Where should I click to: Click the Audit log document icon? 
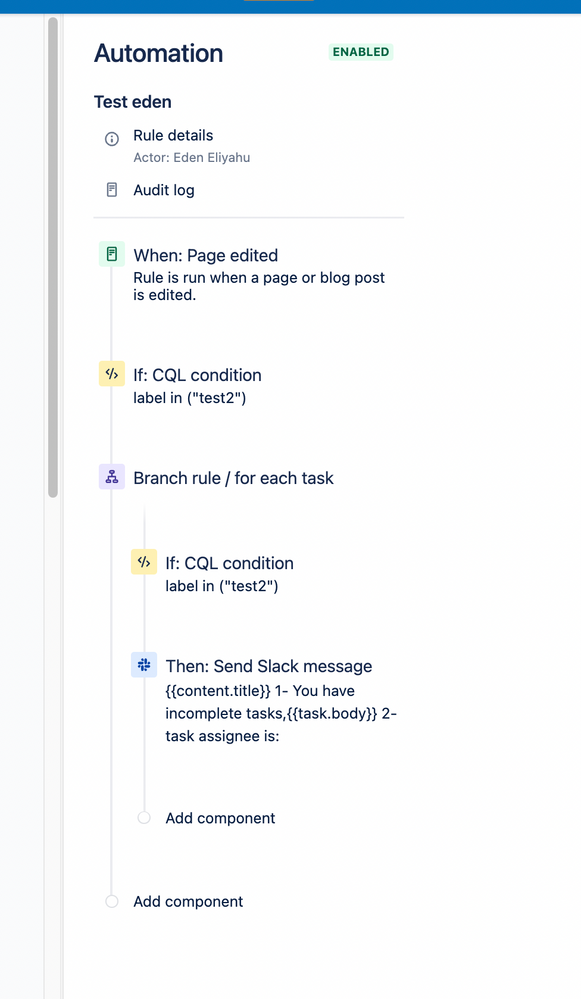110,189
